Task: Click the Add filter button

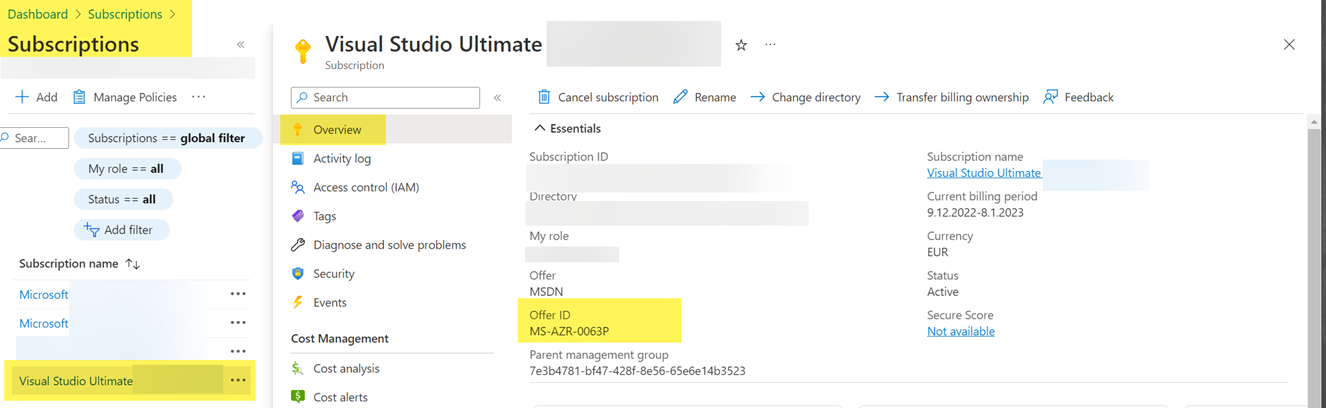Action: pos(121,229)
